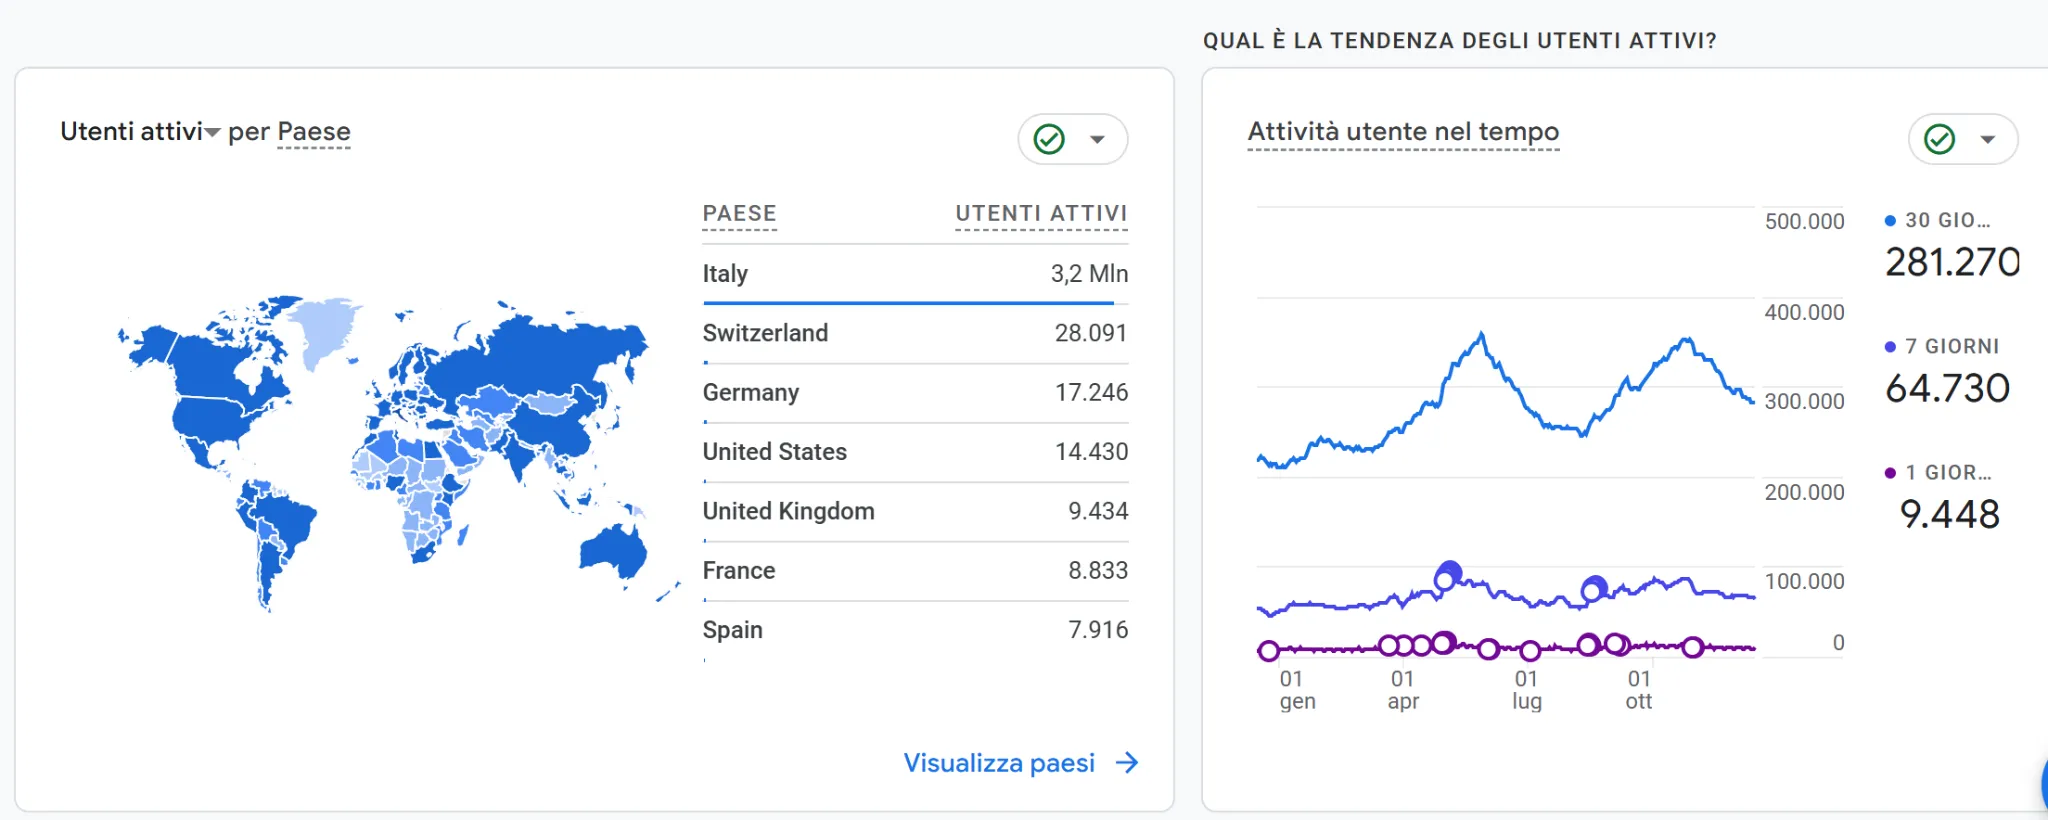The height and width of the screenshot is (820, 2048).
Task: Click first anomaly circle on purple line
Action: [1268, 651]
